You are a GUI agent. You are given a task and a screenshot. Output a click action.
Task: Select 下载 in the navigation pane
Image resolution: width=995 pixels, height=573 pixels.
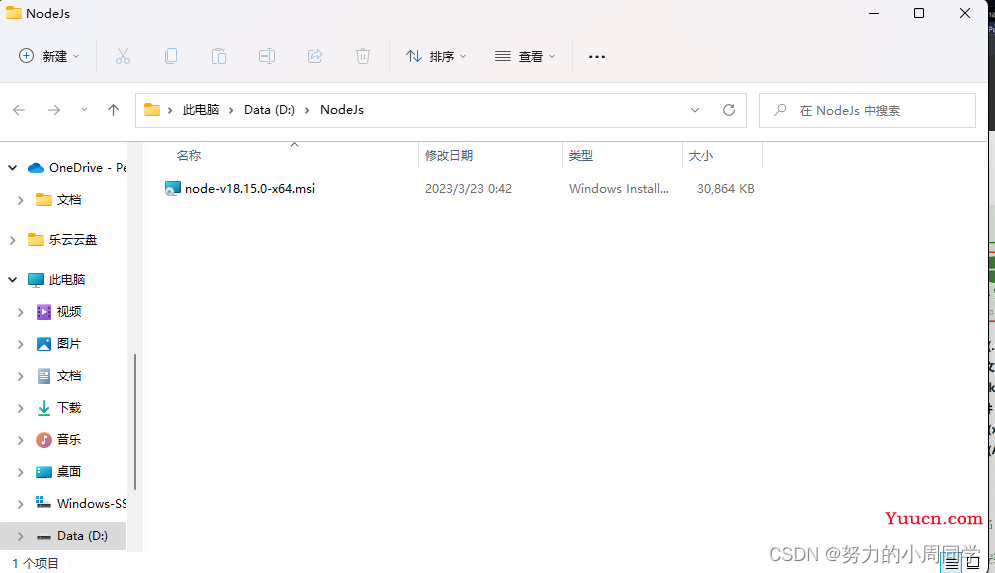(69, 407)
